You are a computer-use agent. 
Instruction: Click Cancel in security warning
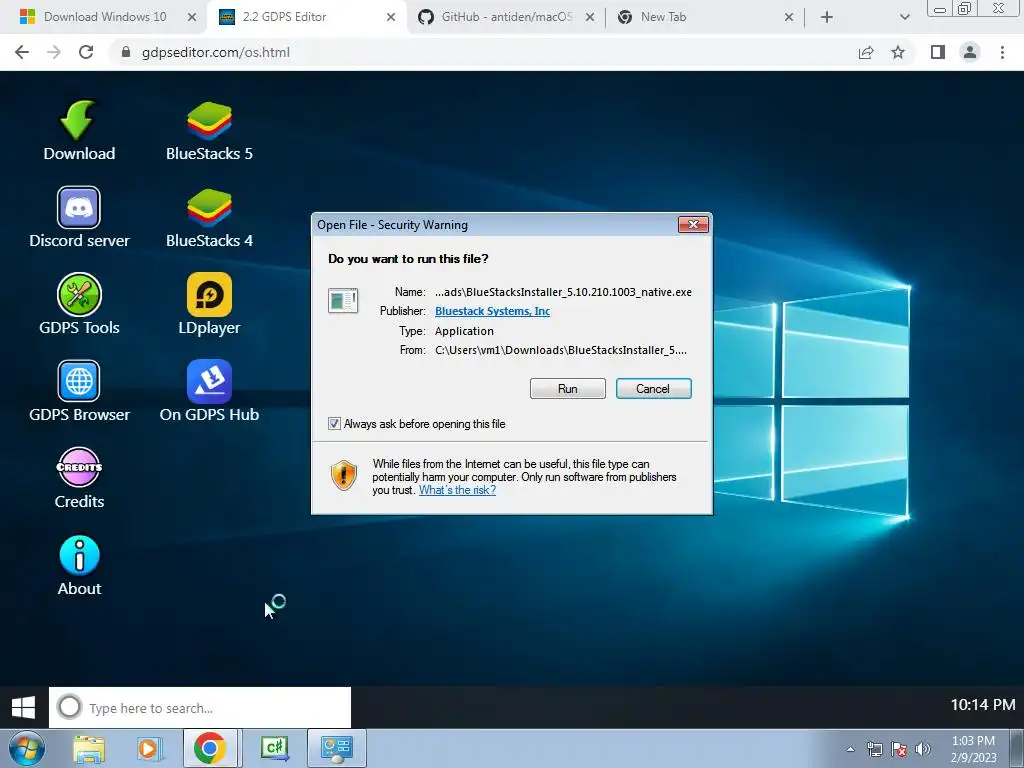click(x=653, y=389)
